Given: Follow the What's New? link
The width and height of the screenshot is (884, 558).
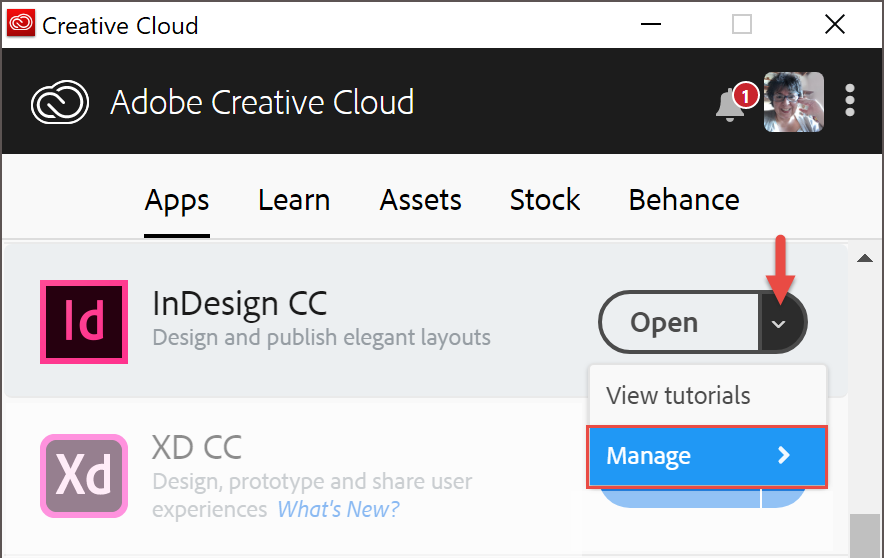Looking at the screenshot, I should coord(338,510).
